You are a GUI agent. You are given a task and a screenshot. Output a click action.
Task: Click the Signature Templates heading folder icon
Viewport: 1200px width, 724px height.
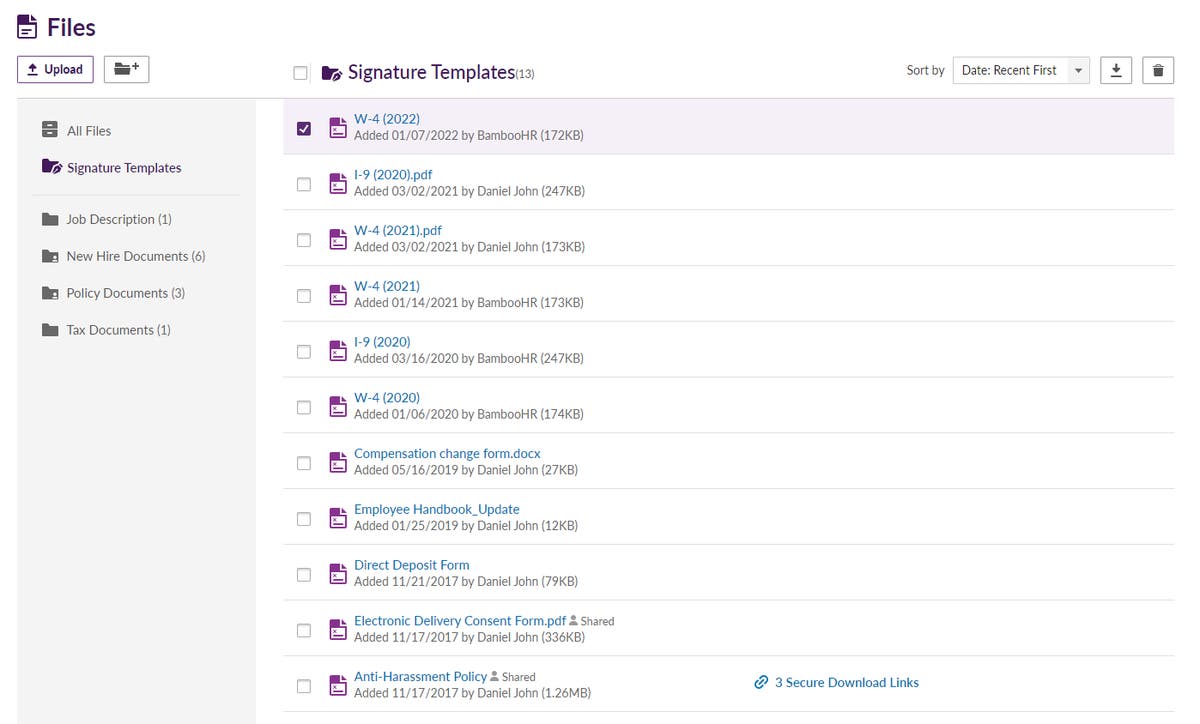coord(332,73)
